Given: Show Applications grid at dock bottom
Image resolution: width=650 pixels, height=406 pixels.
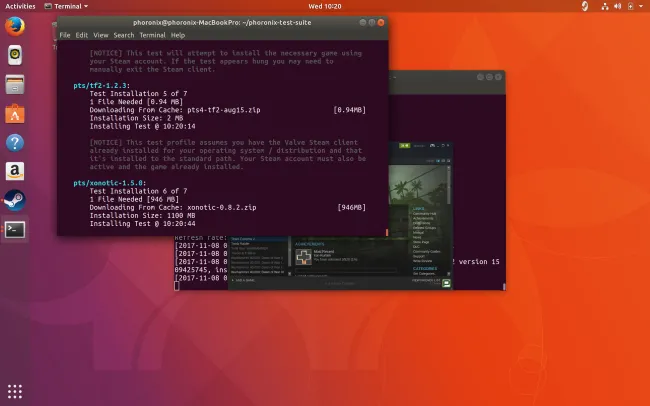Looking at the screenshot, I should (16, 390).
